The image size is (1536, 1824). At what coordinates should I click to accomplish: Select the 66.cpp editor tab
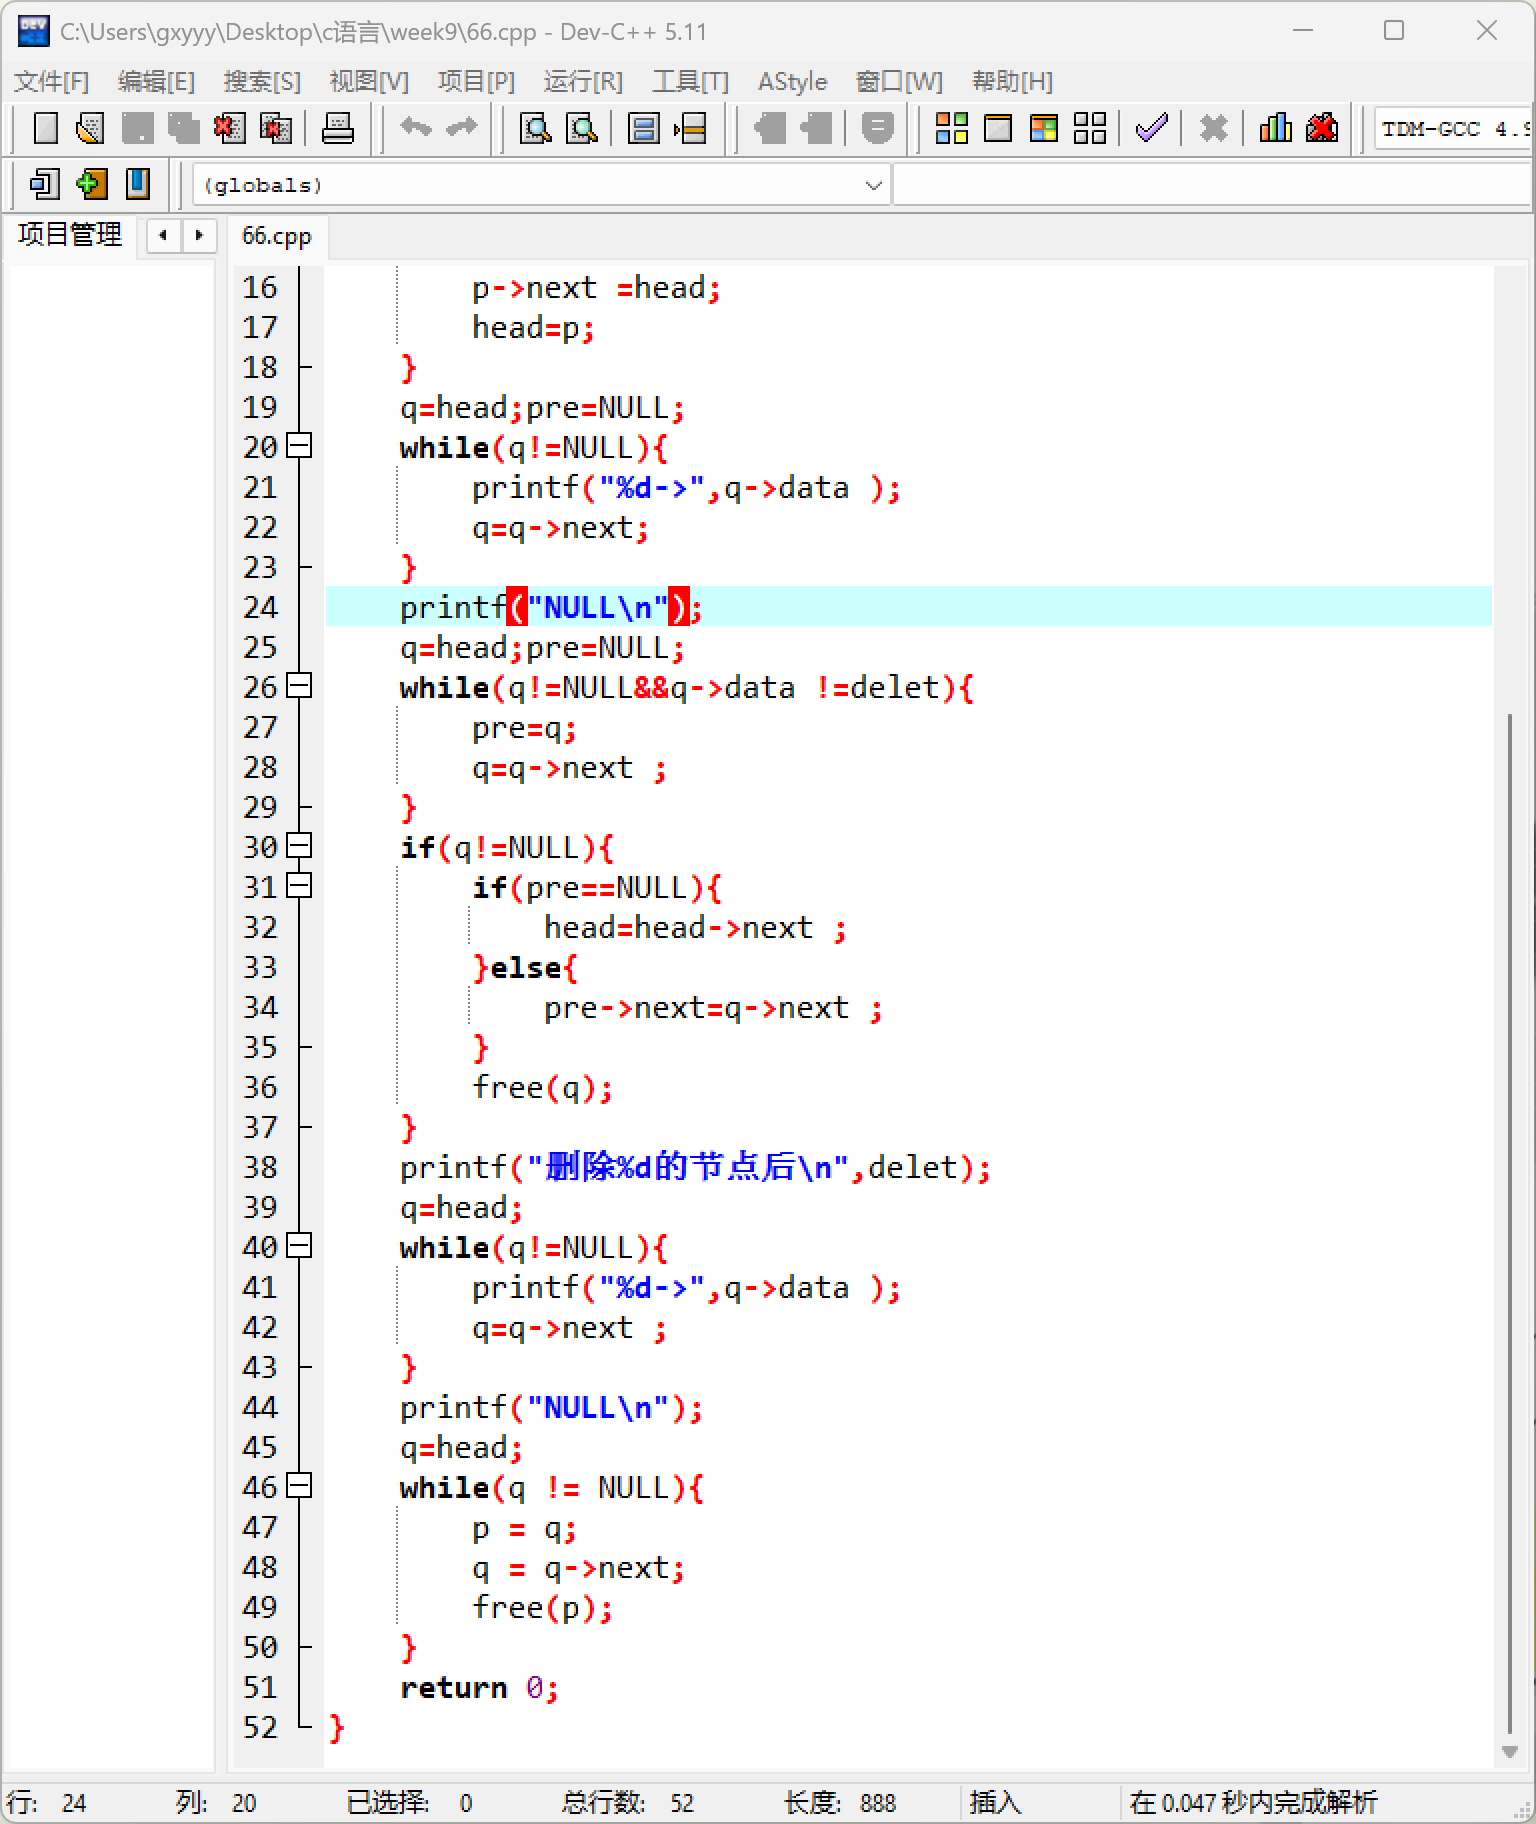277,236
